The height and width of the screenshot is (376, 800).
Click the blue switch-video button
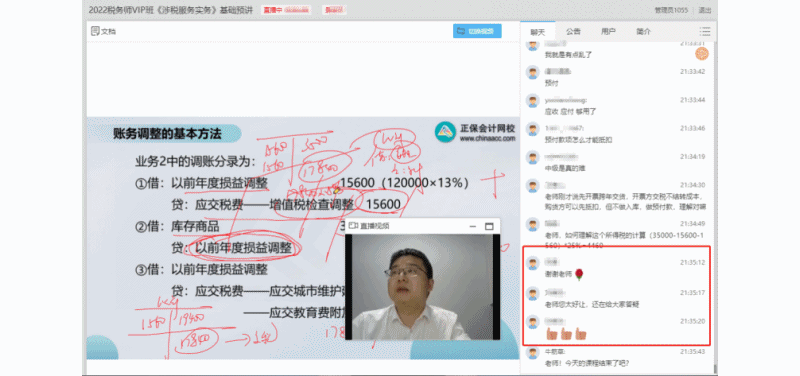477,31
